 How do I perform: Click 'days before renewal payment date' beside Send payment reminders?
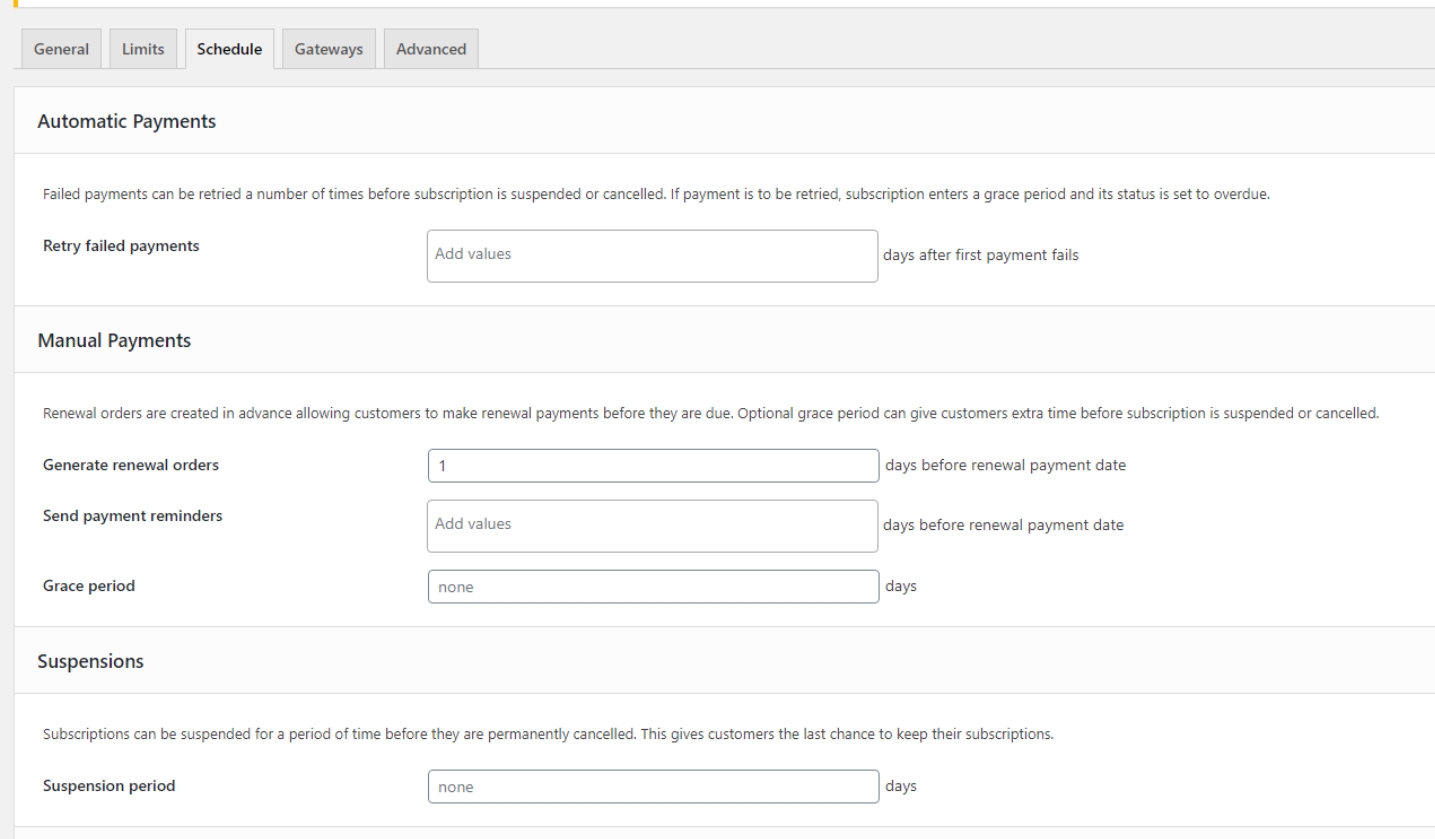coord(1003,526)
